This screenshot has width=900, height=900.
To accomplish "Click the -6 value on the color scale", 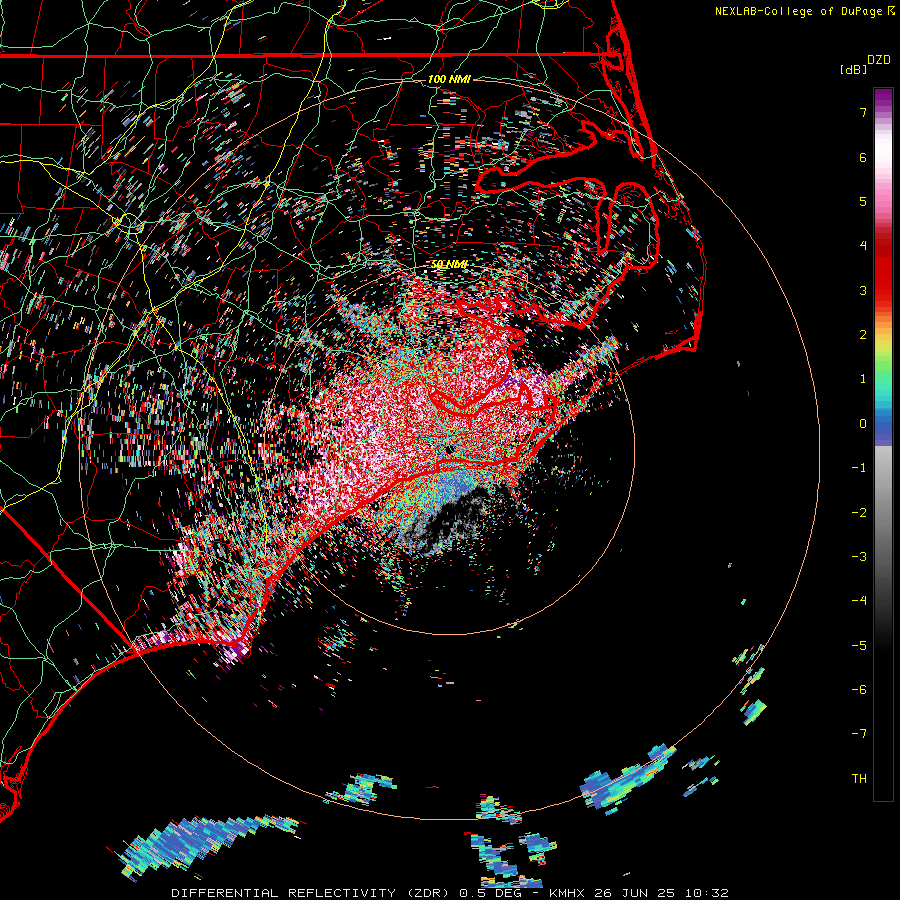I will (859, 690).
